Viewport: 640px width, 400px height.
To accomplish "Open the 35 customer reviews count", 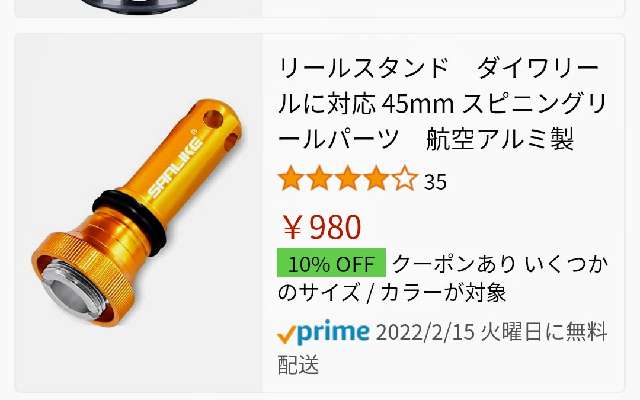I will tap(435, 182).
